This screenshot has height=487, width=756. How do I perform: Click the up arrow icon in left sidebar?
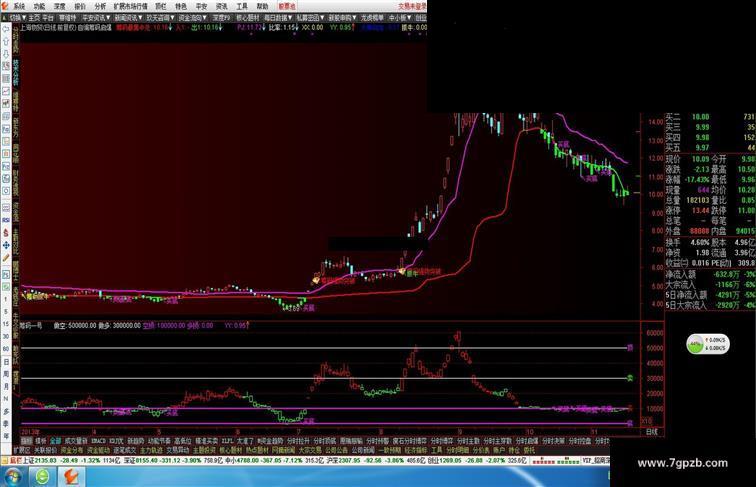6,42
